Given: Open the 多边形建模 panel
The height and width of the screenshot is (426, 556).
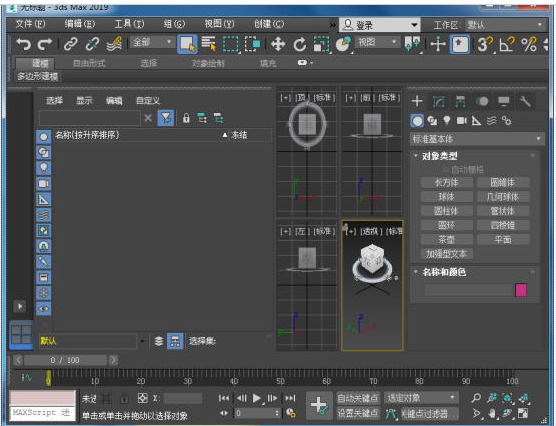Looking at the screenshot, I should [38, 76].
